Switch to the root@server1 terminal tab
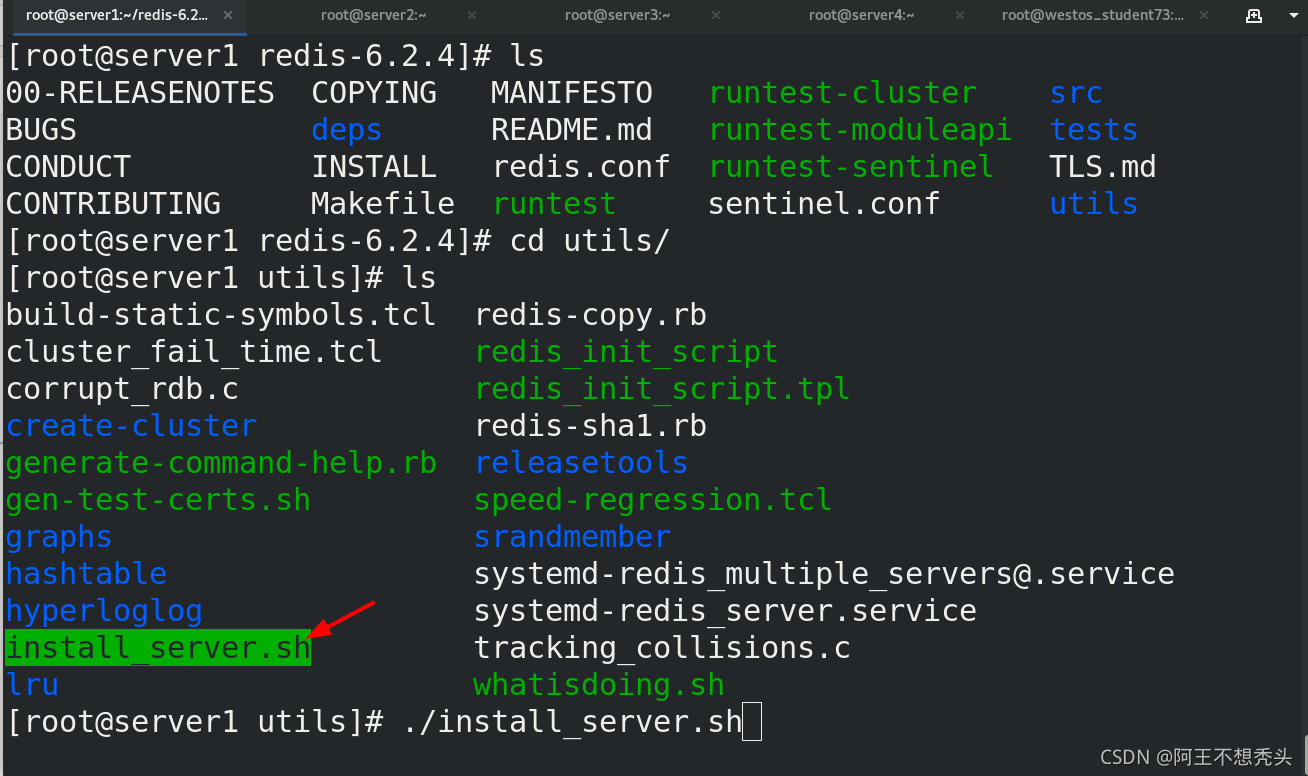 [117, 15]
